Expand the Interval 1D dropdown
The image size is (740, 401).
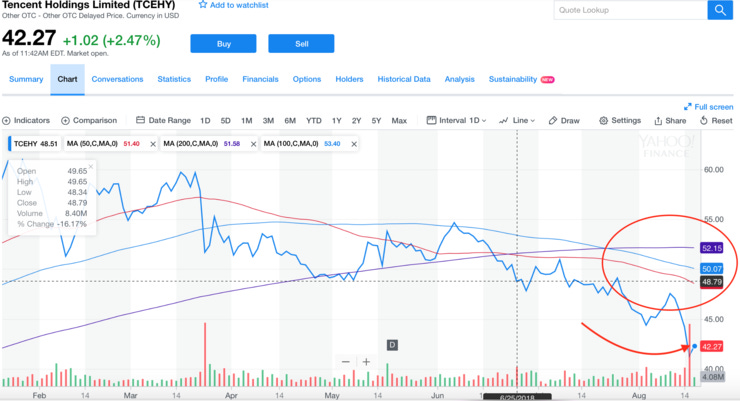456,120
